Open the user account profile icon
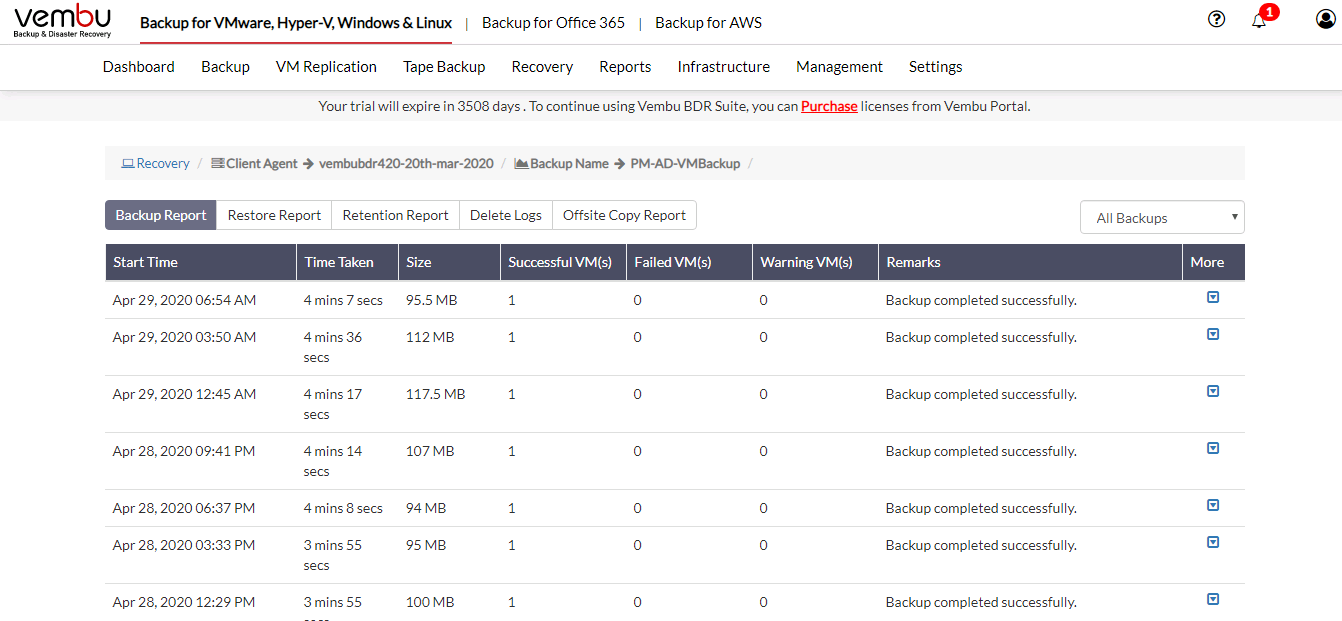 pos(1326,19)
